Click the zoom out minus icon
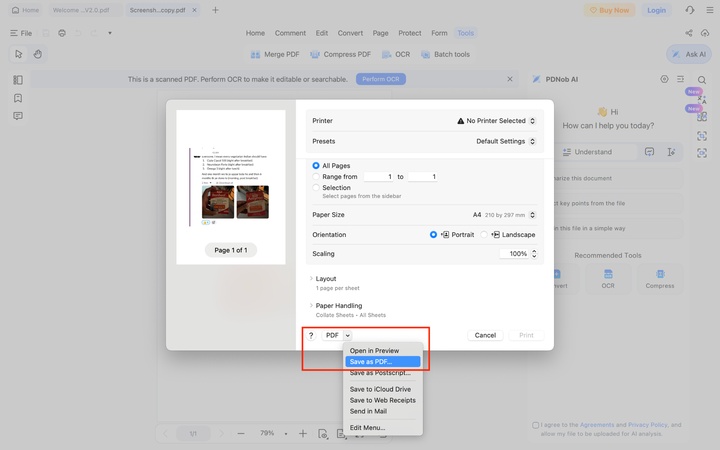This screenshot has width=720, height=450. pyautogui.click(x=241, y=433)
